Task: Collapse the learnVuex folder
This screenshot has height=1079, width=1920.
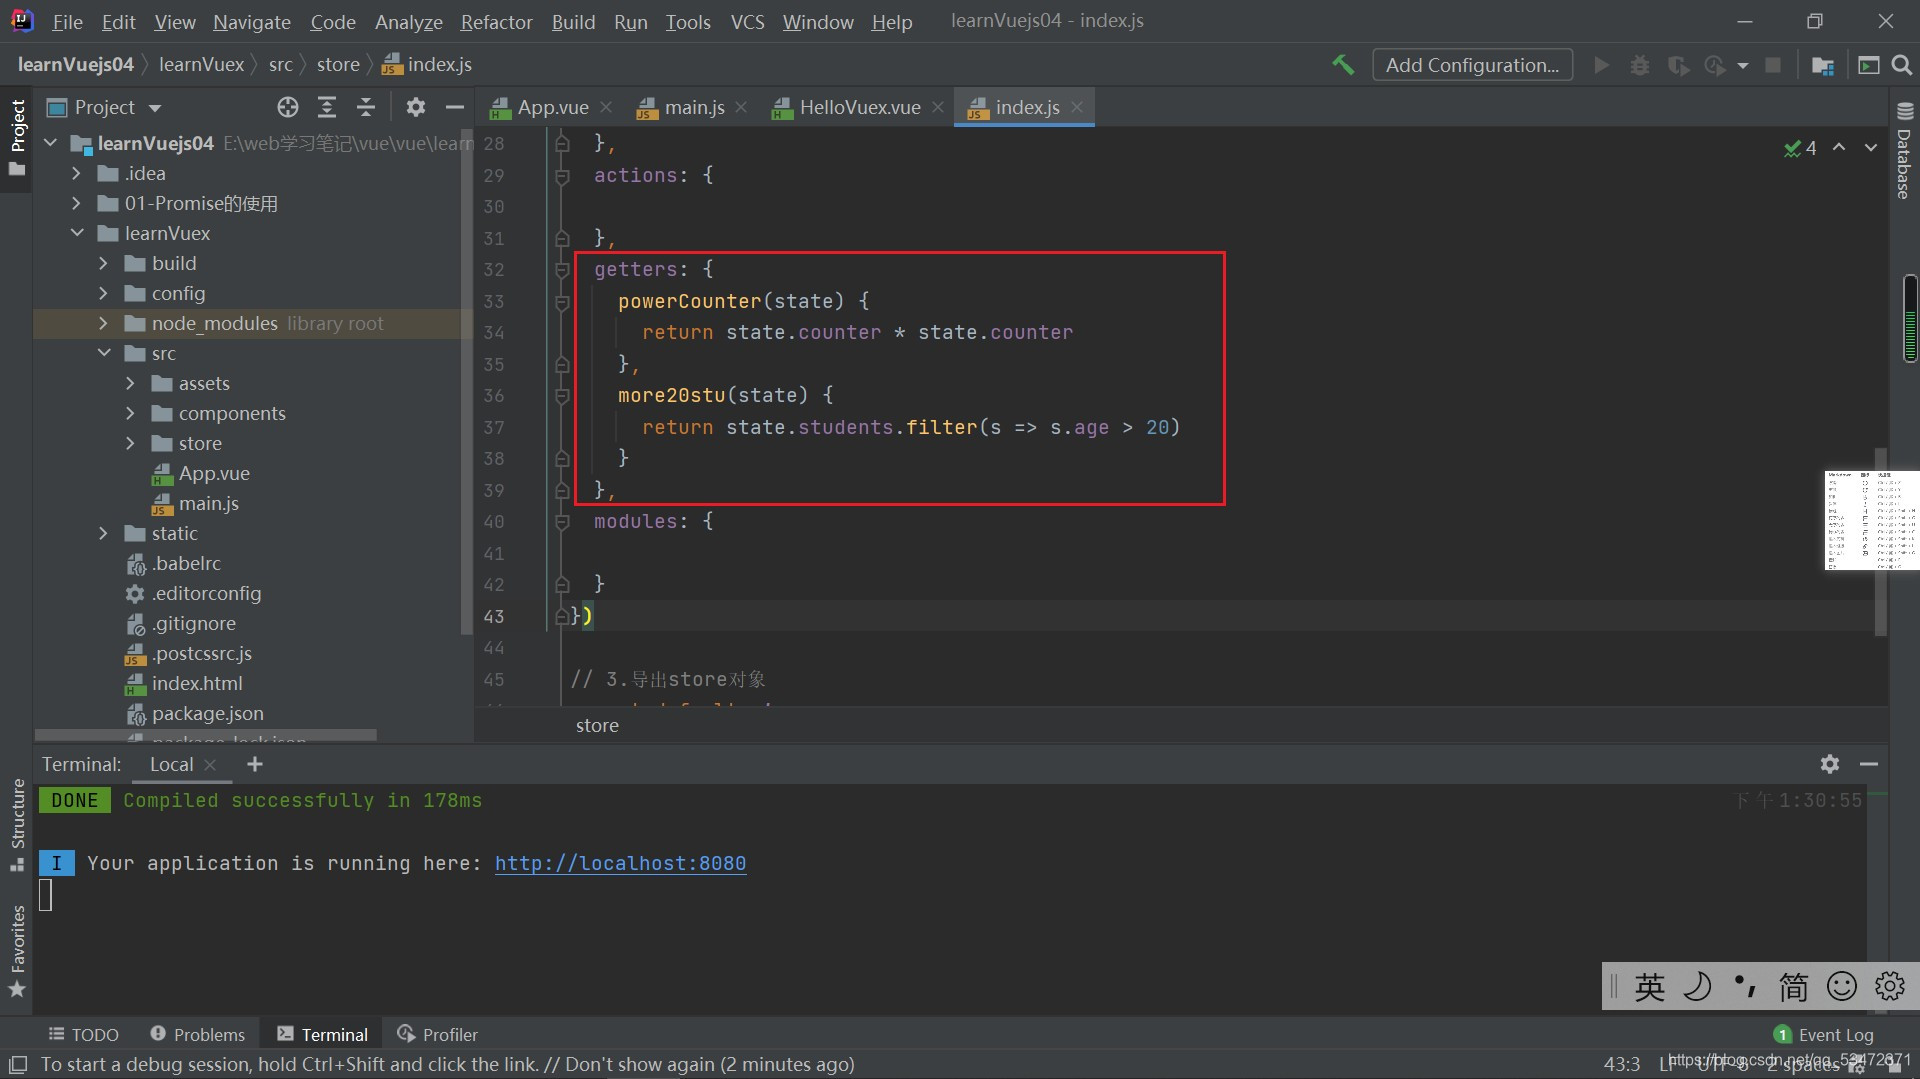Action: (77, 233)
